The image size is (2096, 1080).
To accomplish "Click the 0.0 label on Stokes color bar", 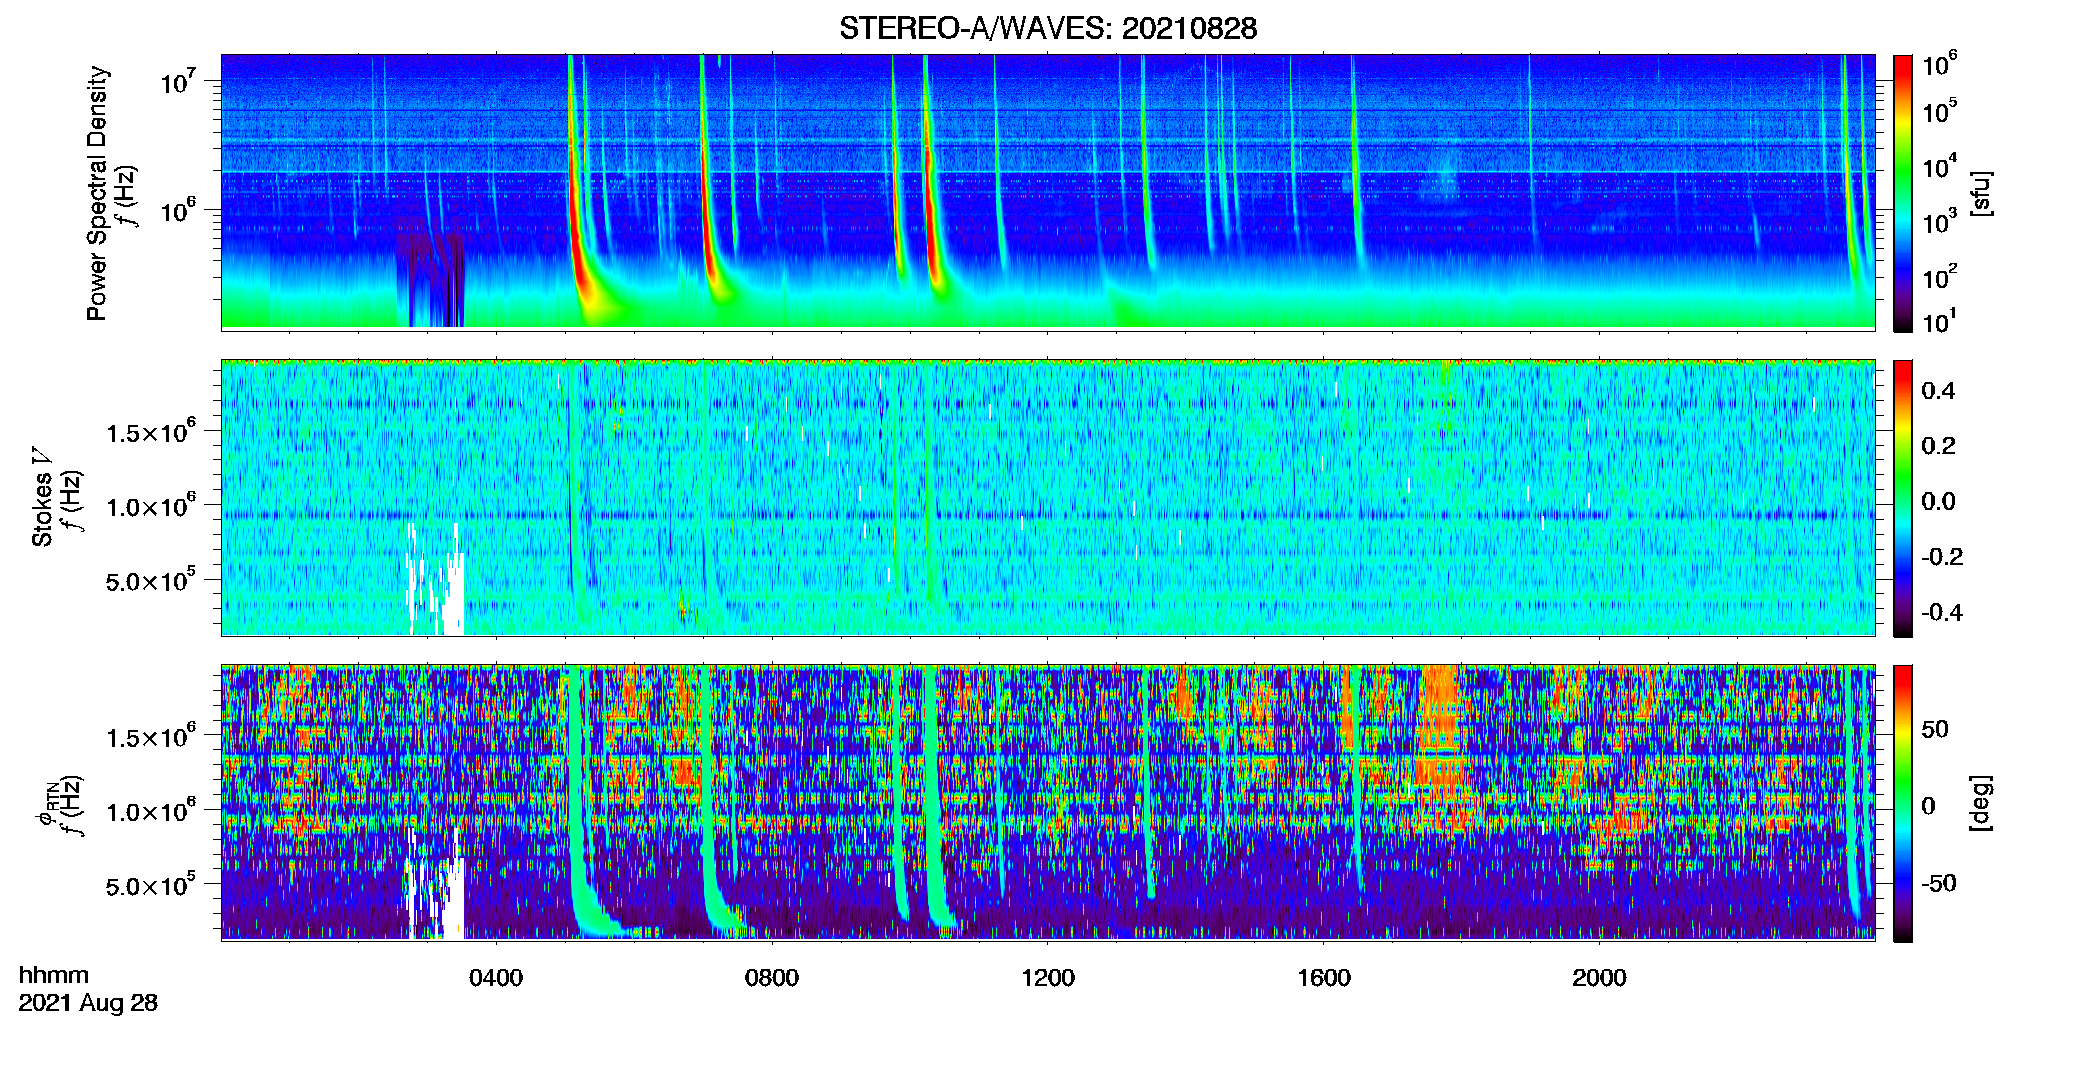I will (x=1938, y=501).
